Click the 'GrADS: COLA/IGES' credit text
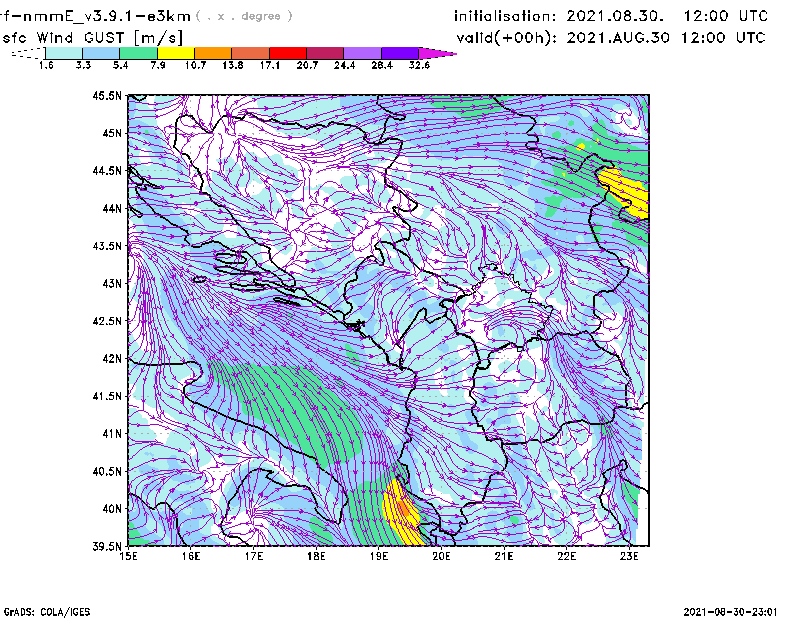 tap(46, 612)
